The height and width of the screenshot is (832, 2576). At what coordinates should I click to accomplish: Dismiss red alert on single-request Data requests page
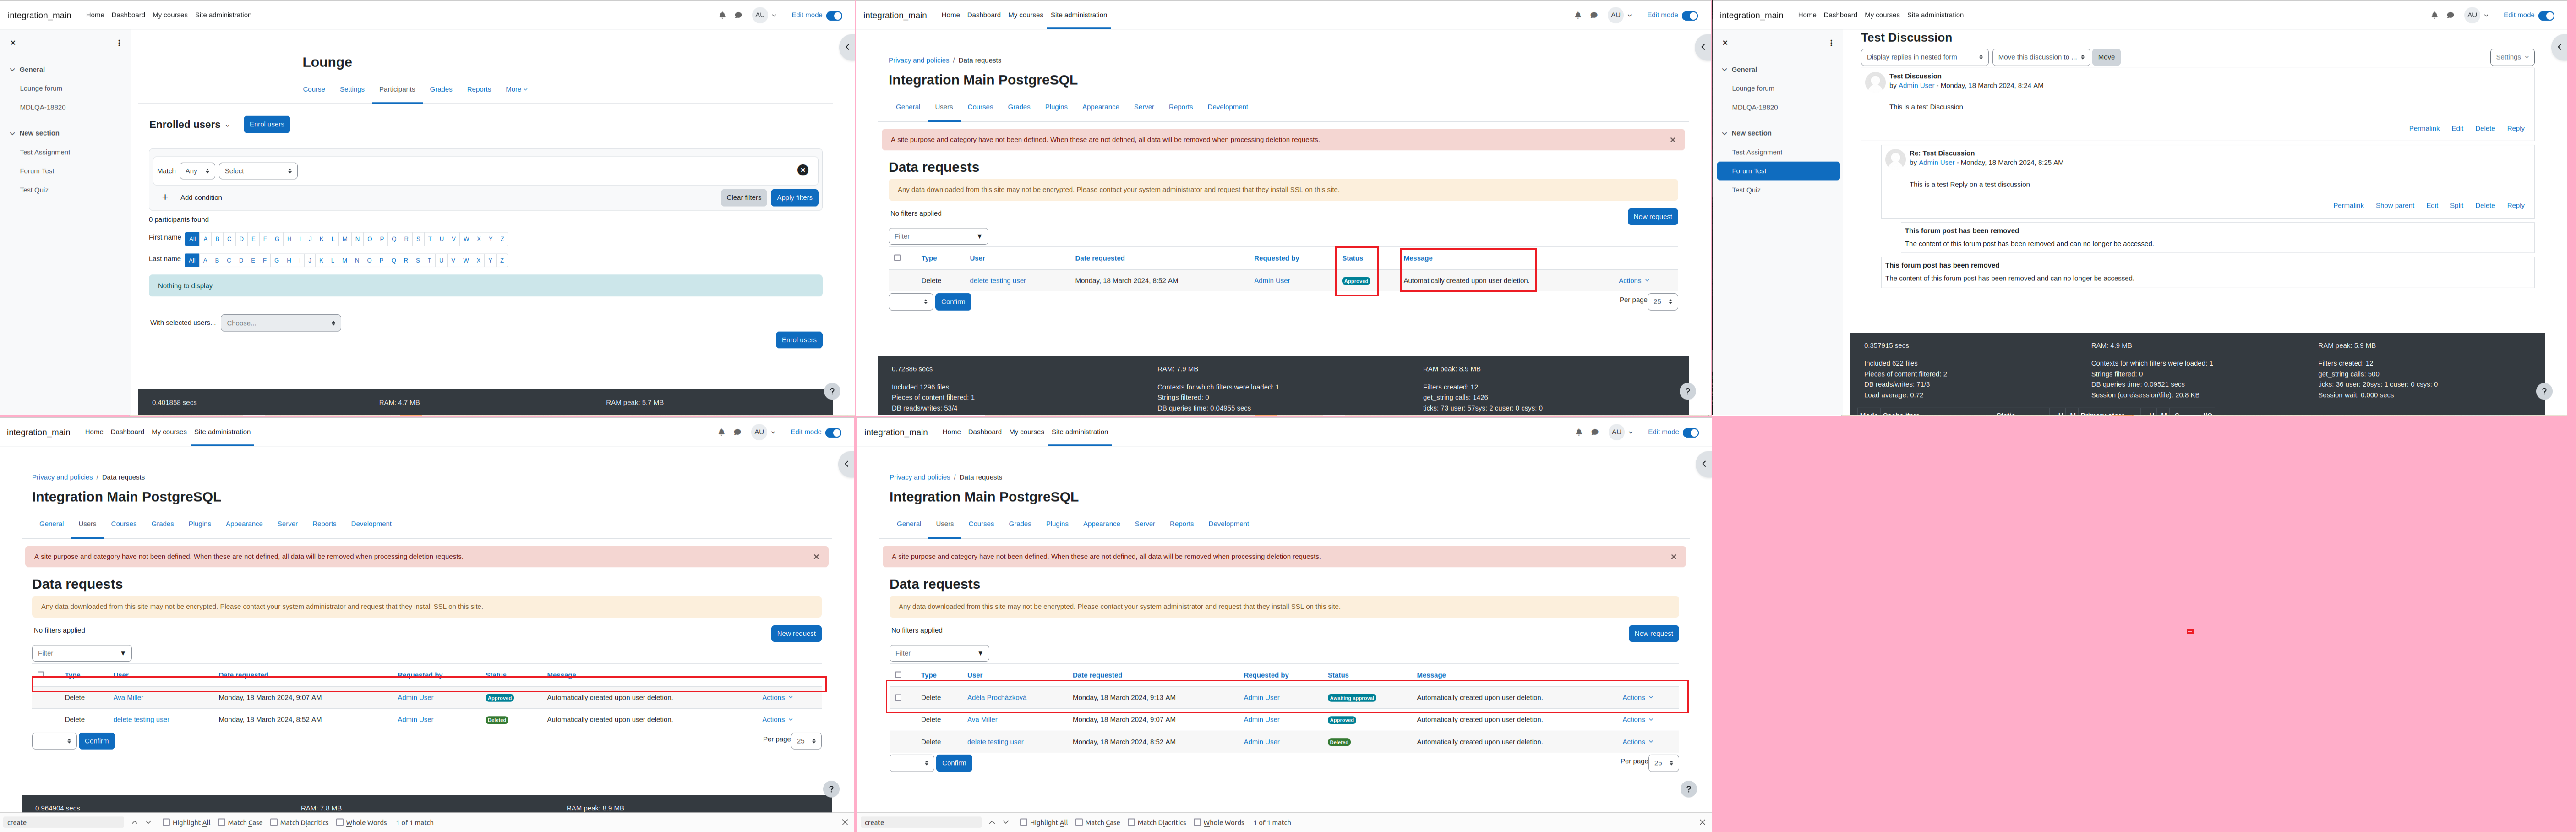tap(1673, 140)
